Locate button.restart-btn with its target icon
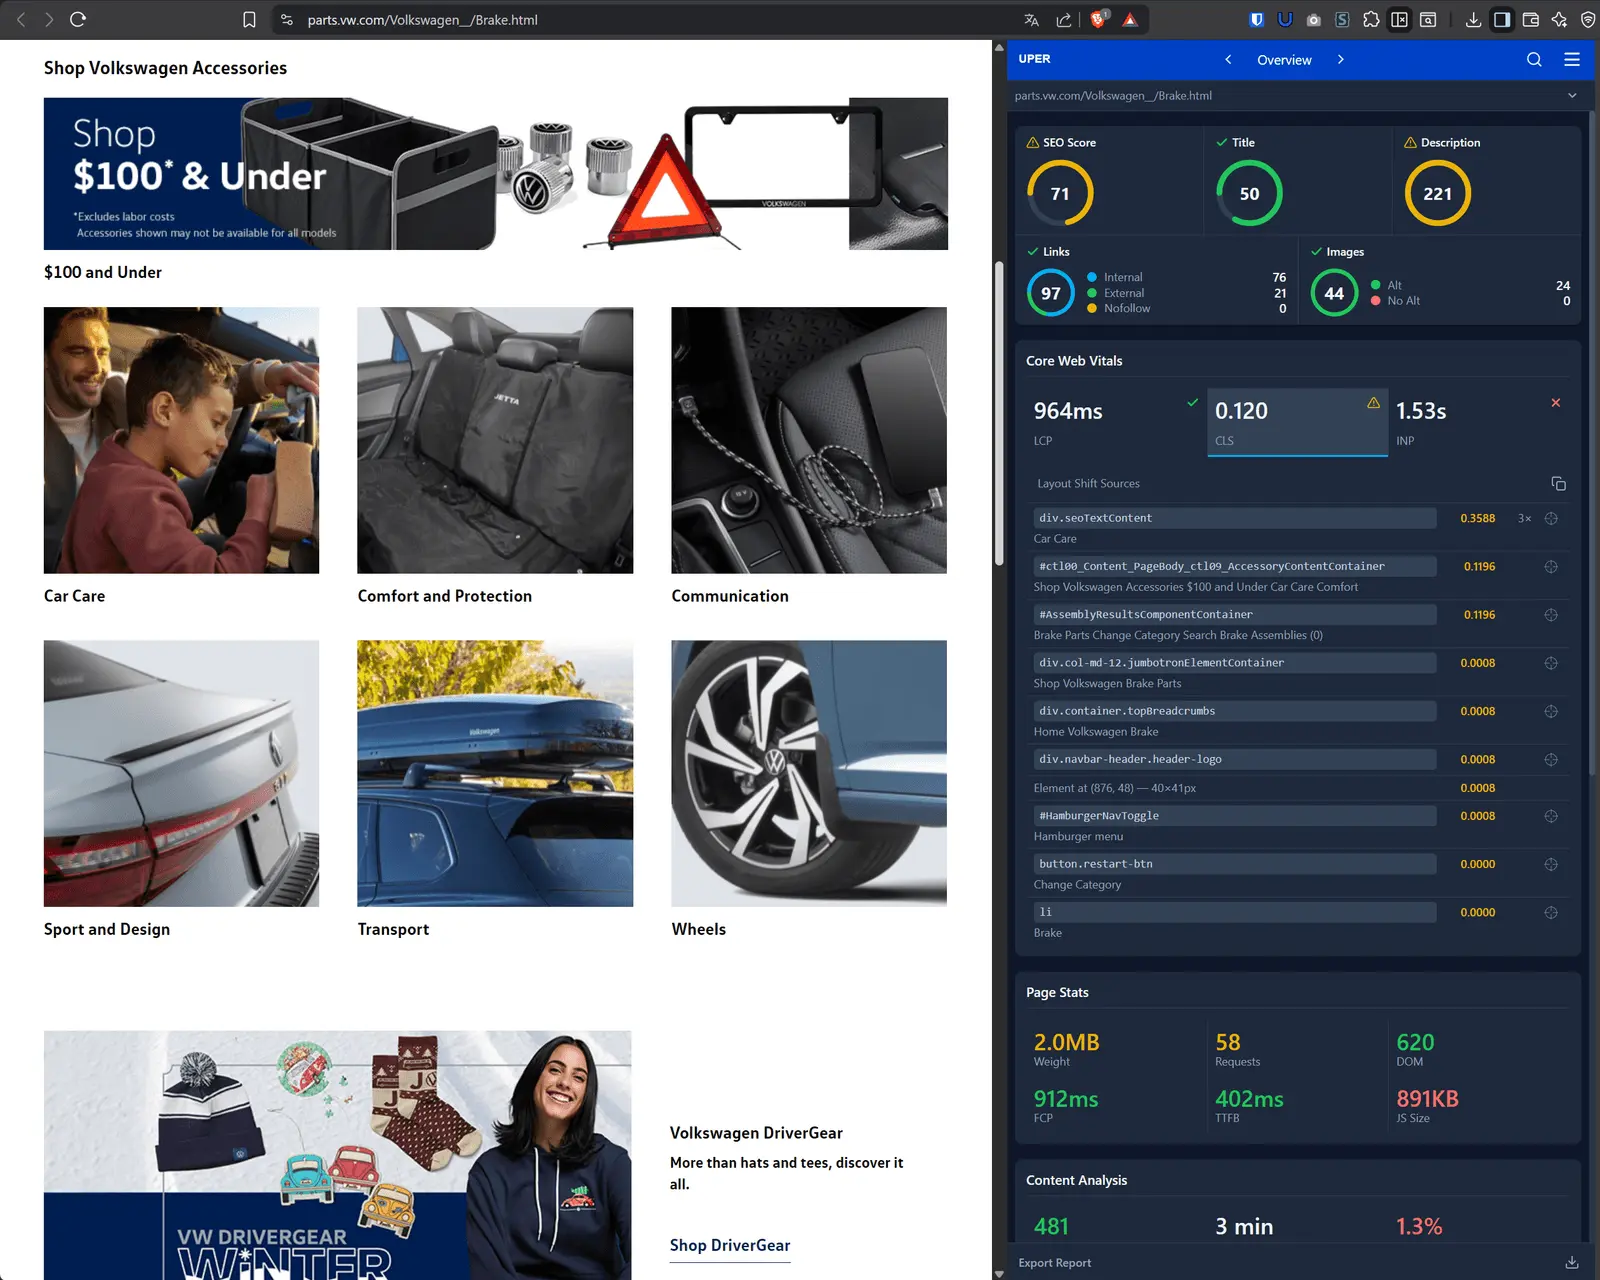This screenshot has height=1280, width=1600. tap(1551, 864)
